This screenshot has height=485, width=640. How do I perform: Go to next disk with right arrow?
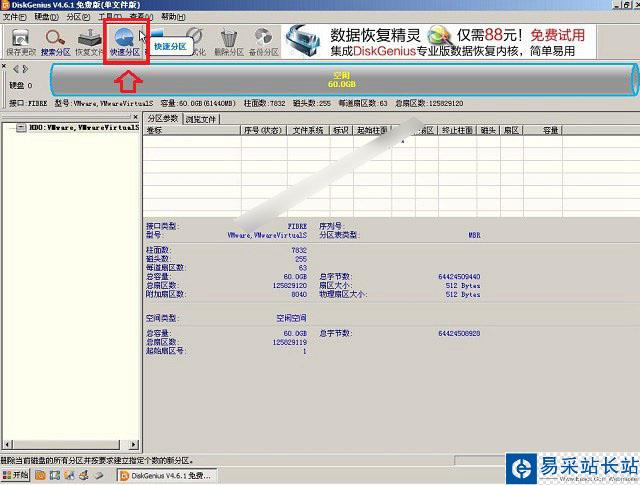point(25,69)
